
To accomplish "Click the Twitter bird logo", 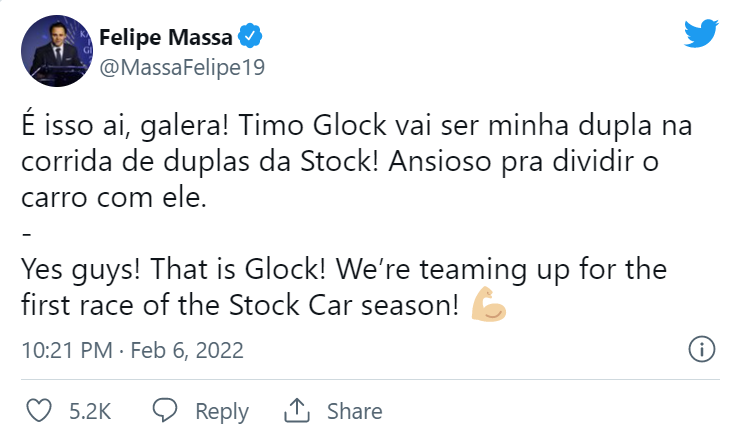I will click(702, 34).
